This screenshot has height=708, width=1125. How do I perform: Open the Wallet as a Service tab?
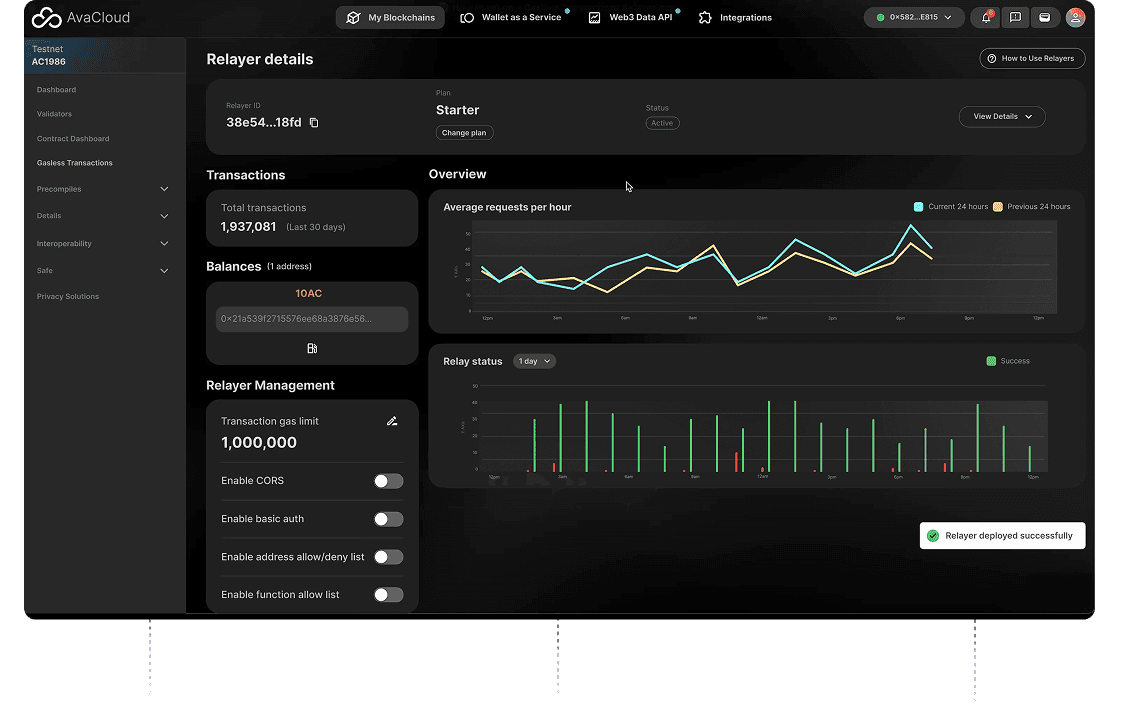[x=512, y=17]
